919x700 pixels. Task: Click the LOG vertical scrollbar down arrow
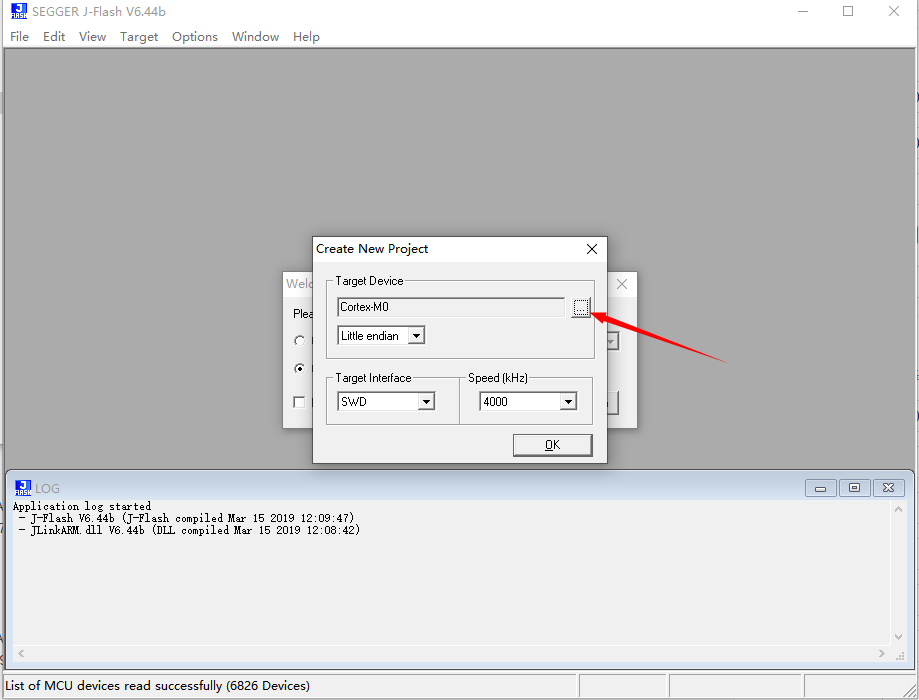click(x=898, y=637)
